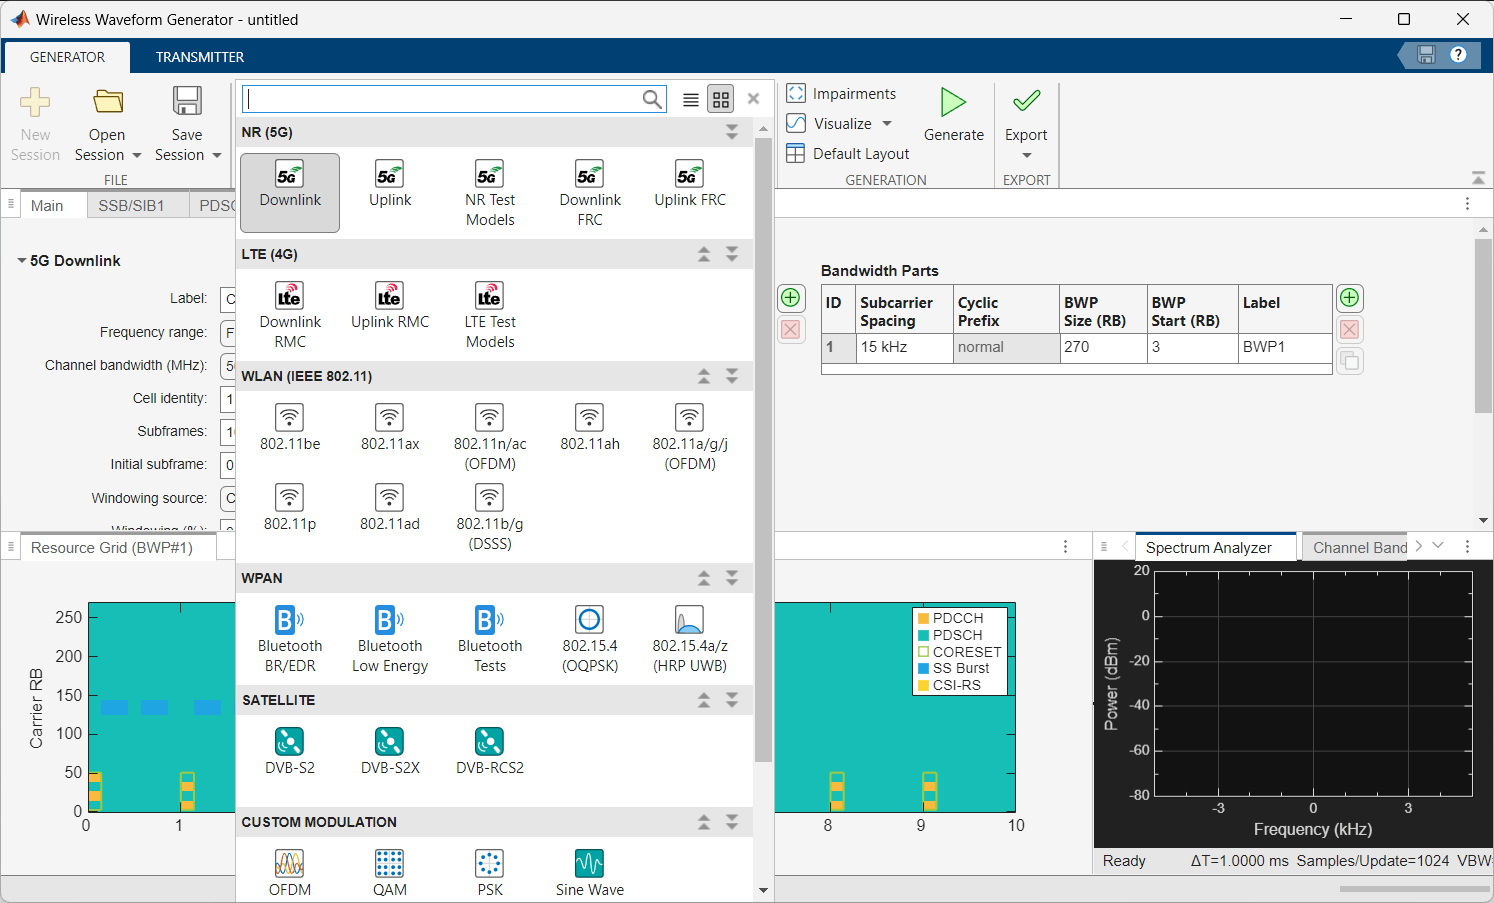Open the SSB/SIB1 tab
1494x903 pixels.
(x=131, y=205)
